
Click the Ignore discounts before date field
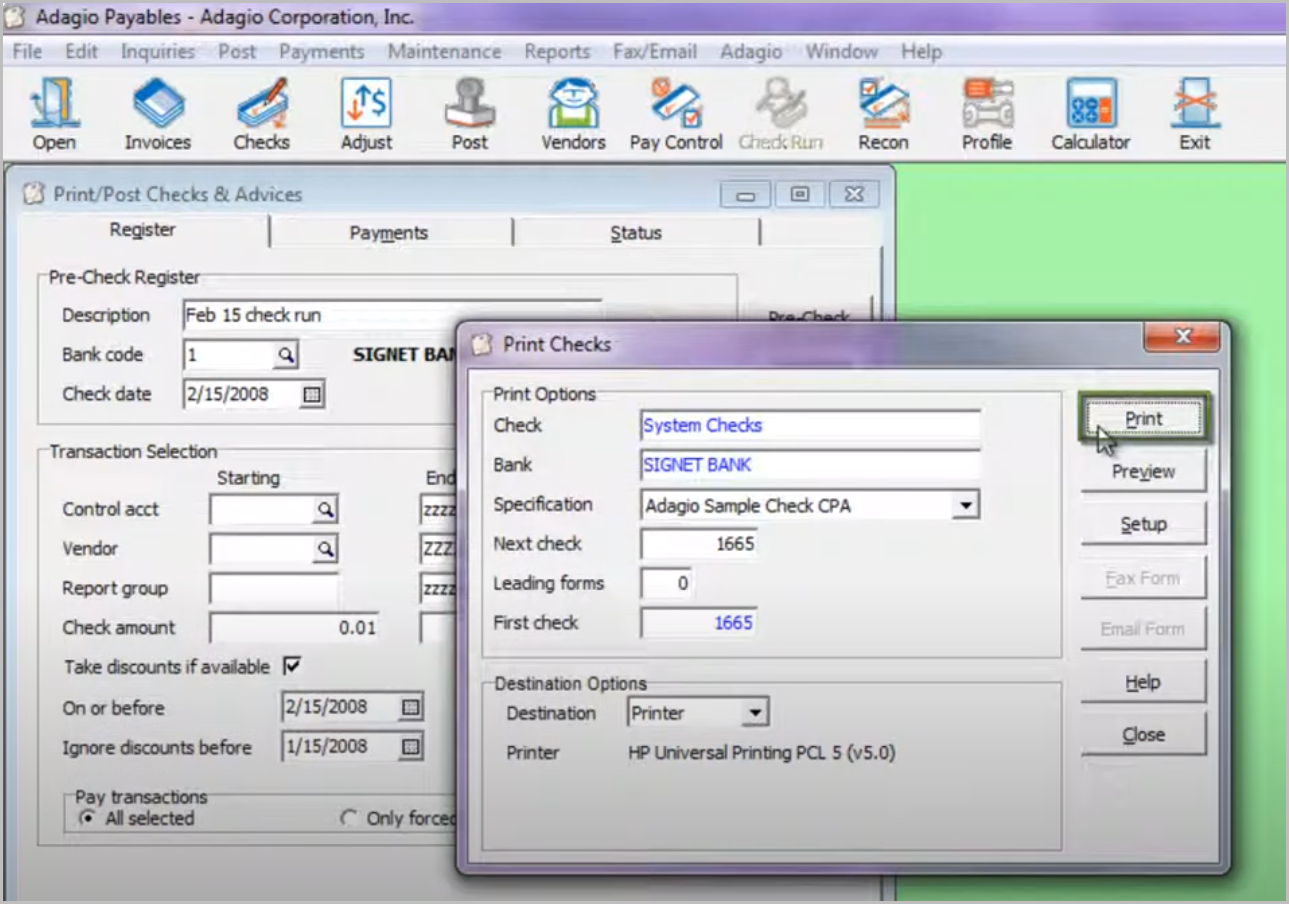[x=340, y=747]
